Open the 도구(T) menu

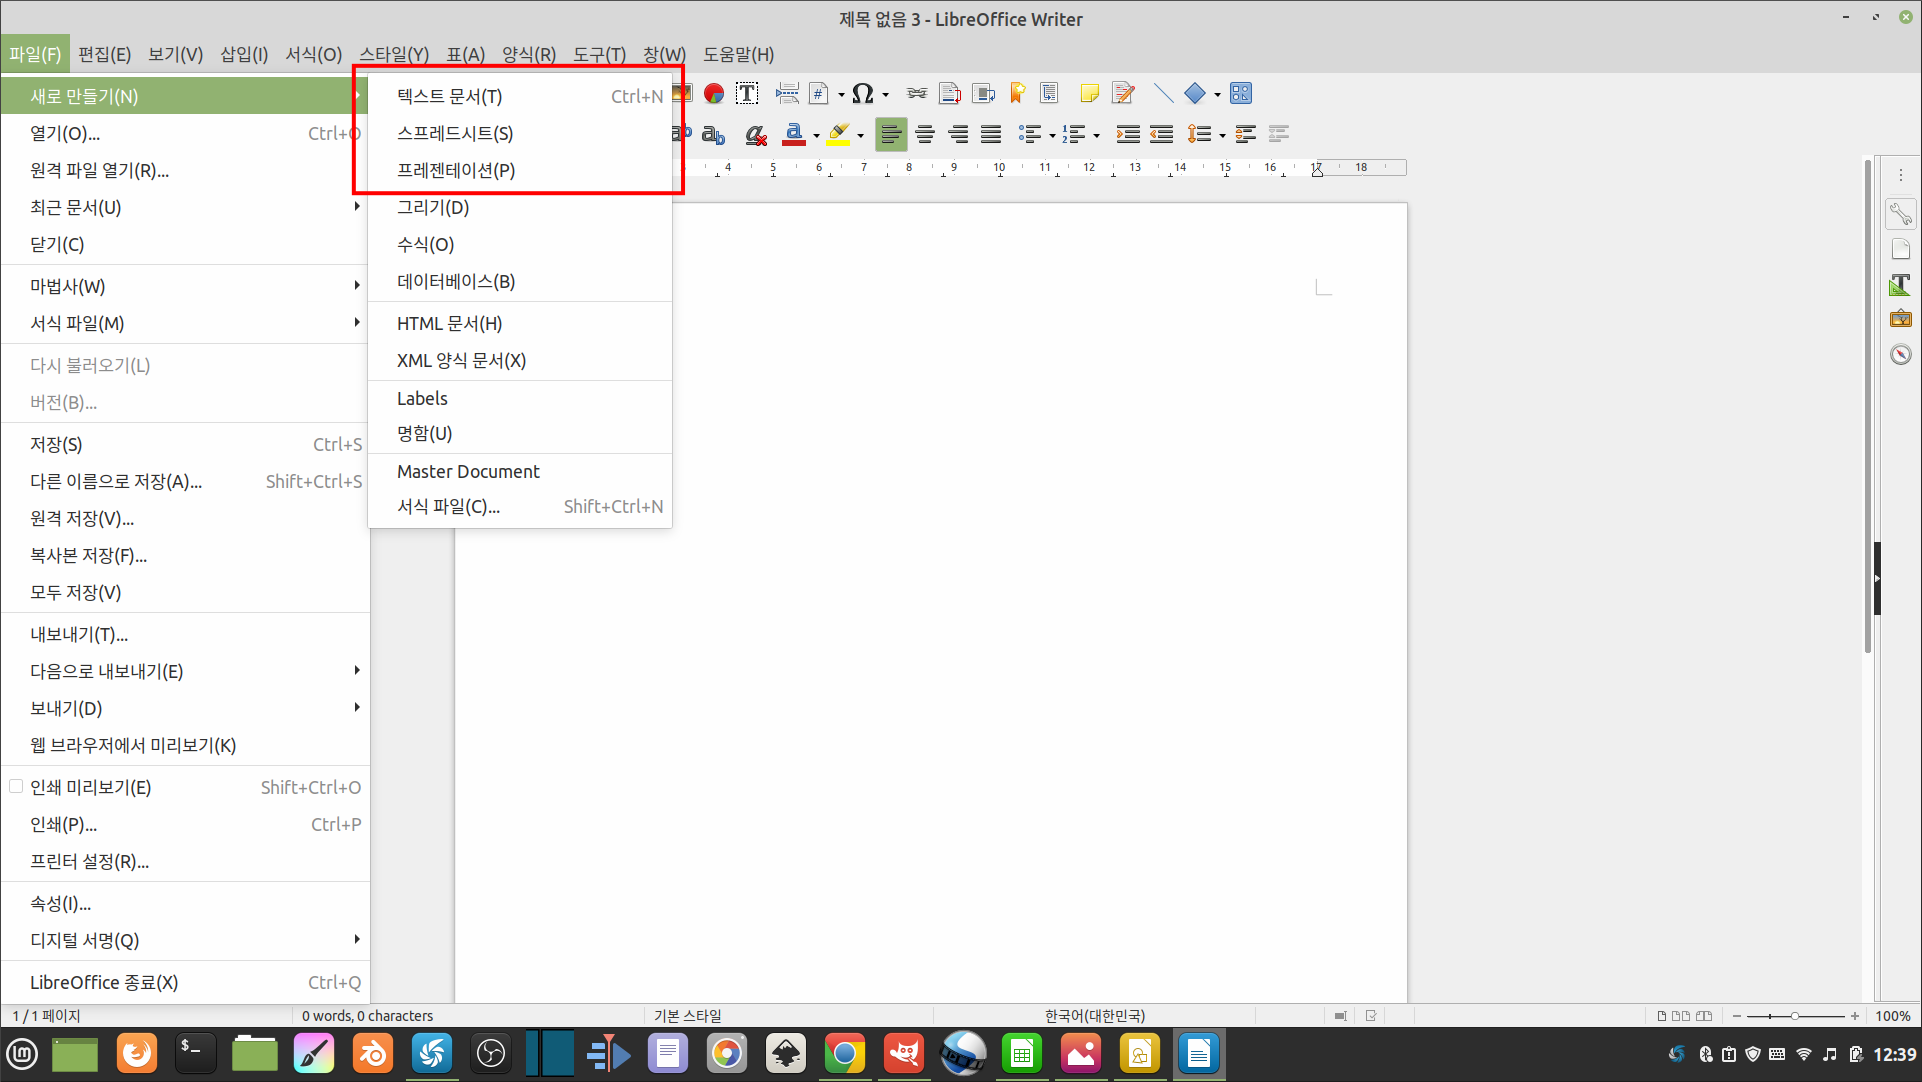click(599, 55)
